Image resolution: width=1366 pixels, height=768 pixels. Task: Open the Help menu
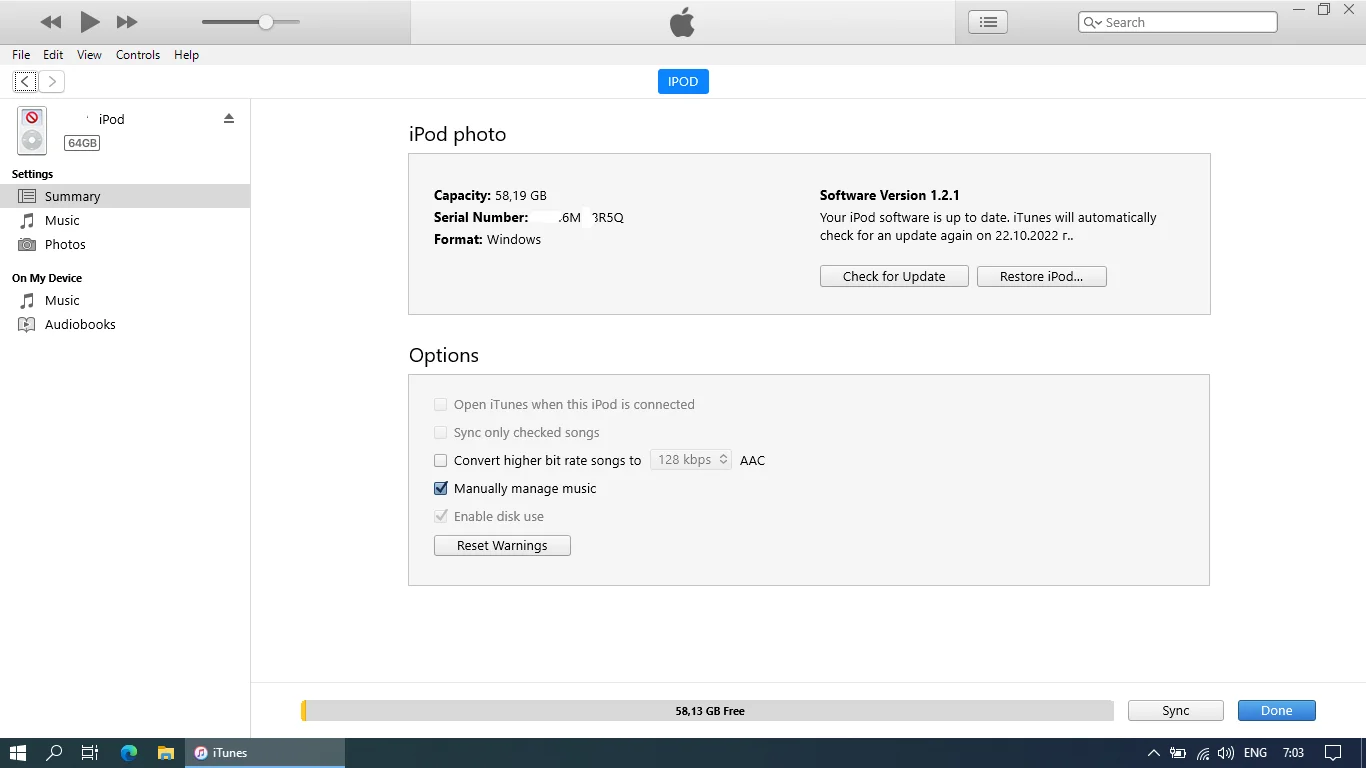(186, 55)
